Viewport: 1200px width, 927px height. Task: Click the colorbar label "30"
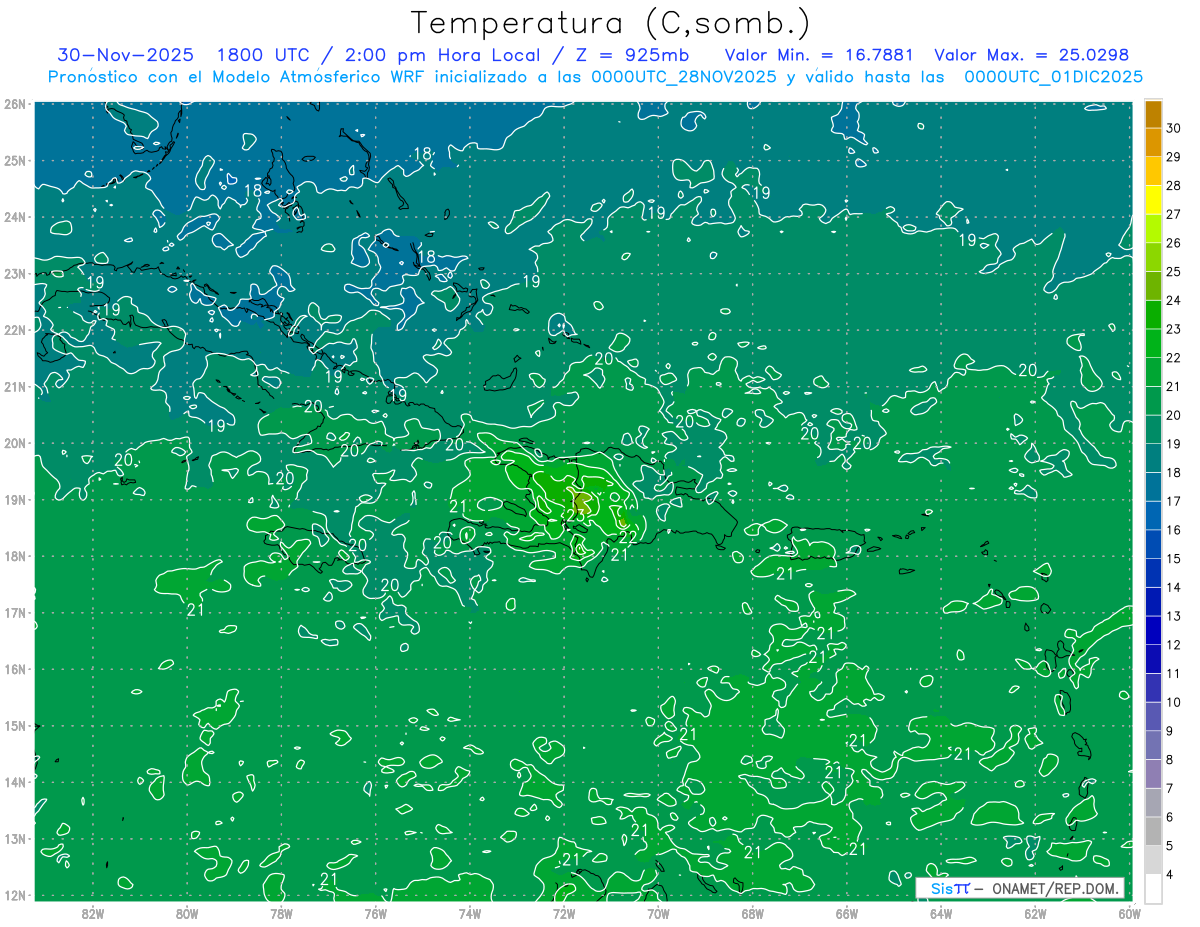(x=1174, y=128)
